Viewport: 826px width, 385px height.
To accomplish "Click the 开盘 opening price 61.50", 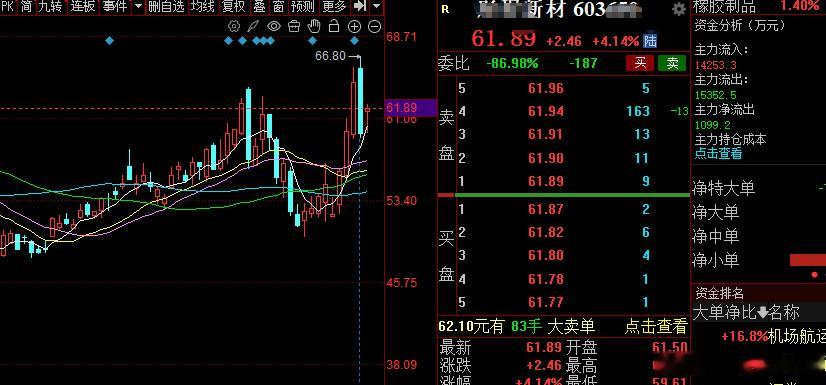I will pos(669,348).
